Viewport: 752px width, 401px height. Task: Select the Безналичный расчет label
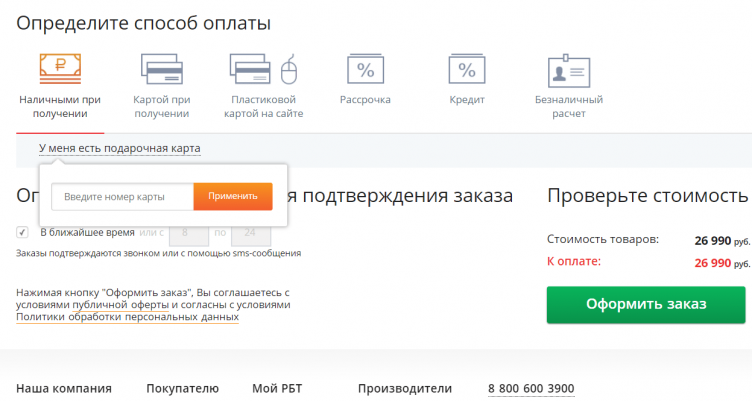pos(569,106)
